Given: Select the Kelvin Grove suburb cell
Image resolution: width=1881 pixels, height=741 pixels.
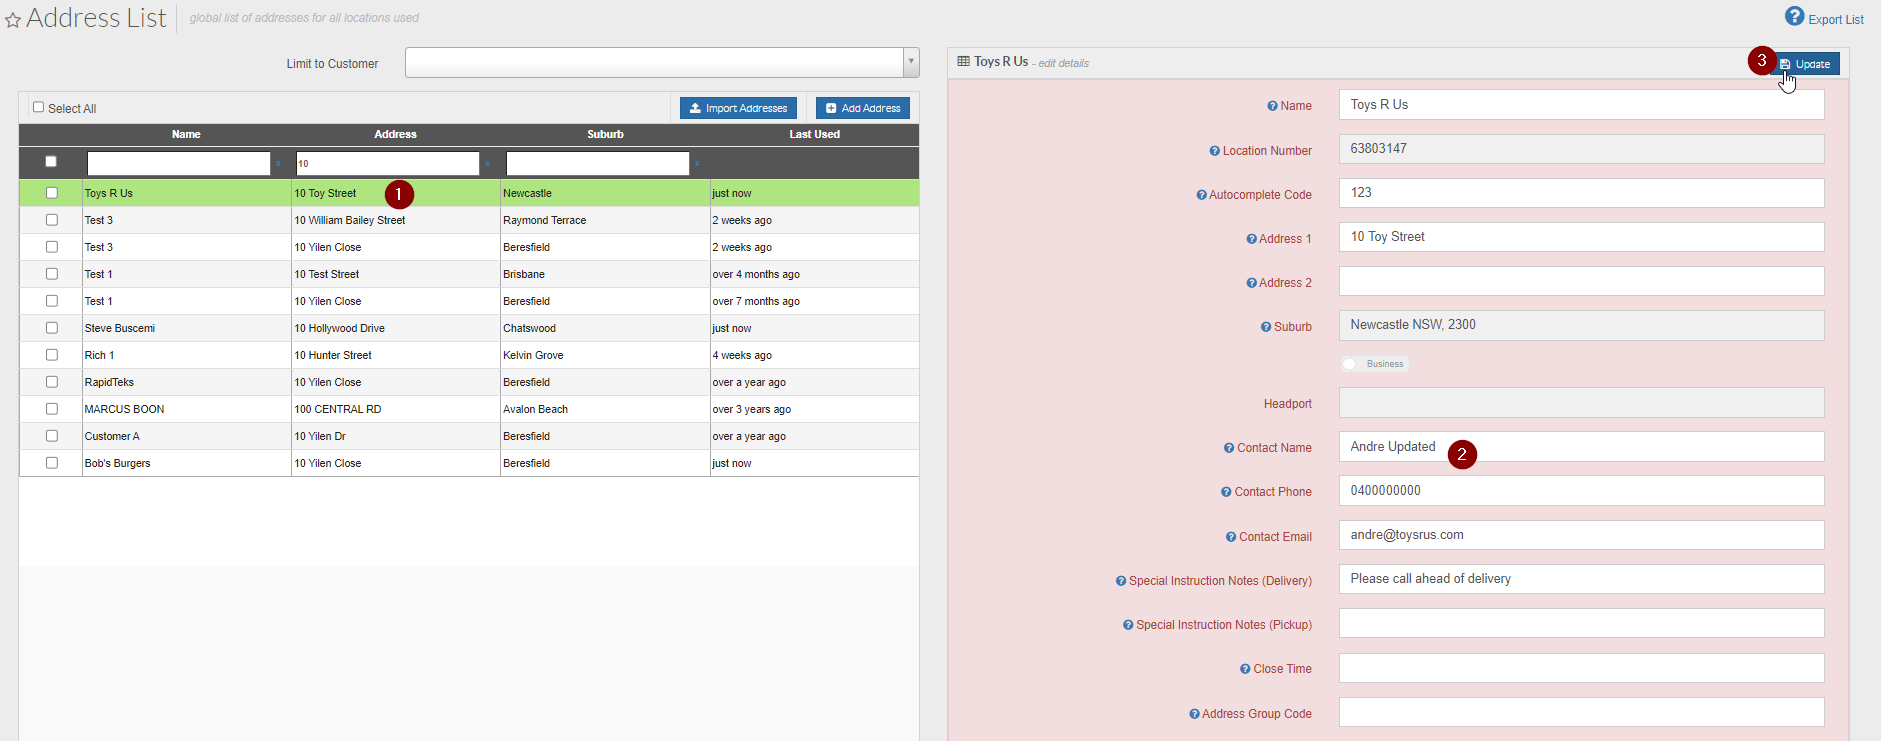Looking at the screenshot, I should click(605, 355).
